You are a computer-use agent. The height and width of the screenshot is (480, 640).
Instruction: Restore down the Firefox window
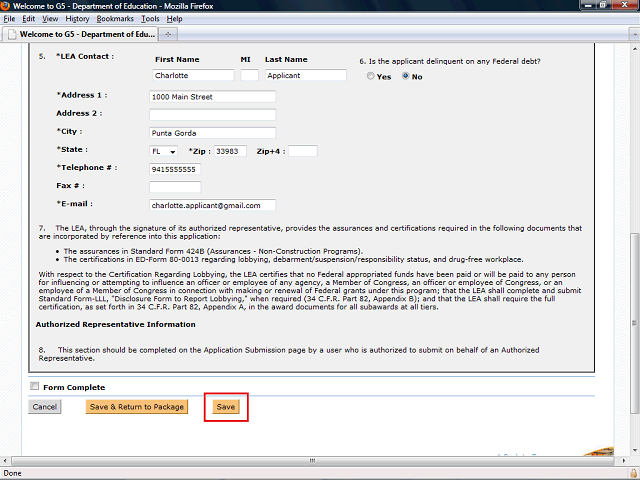tap(603, 5)
